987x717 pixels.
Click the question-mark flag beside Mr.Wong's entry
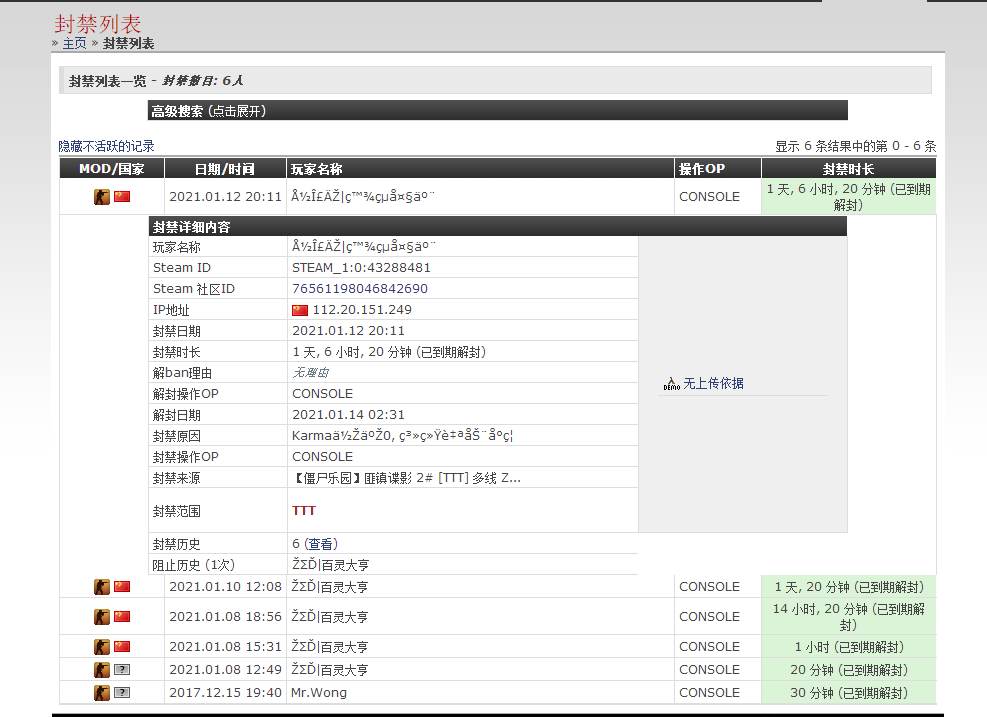coord(122,692)
